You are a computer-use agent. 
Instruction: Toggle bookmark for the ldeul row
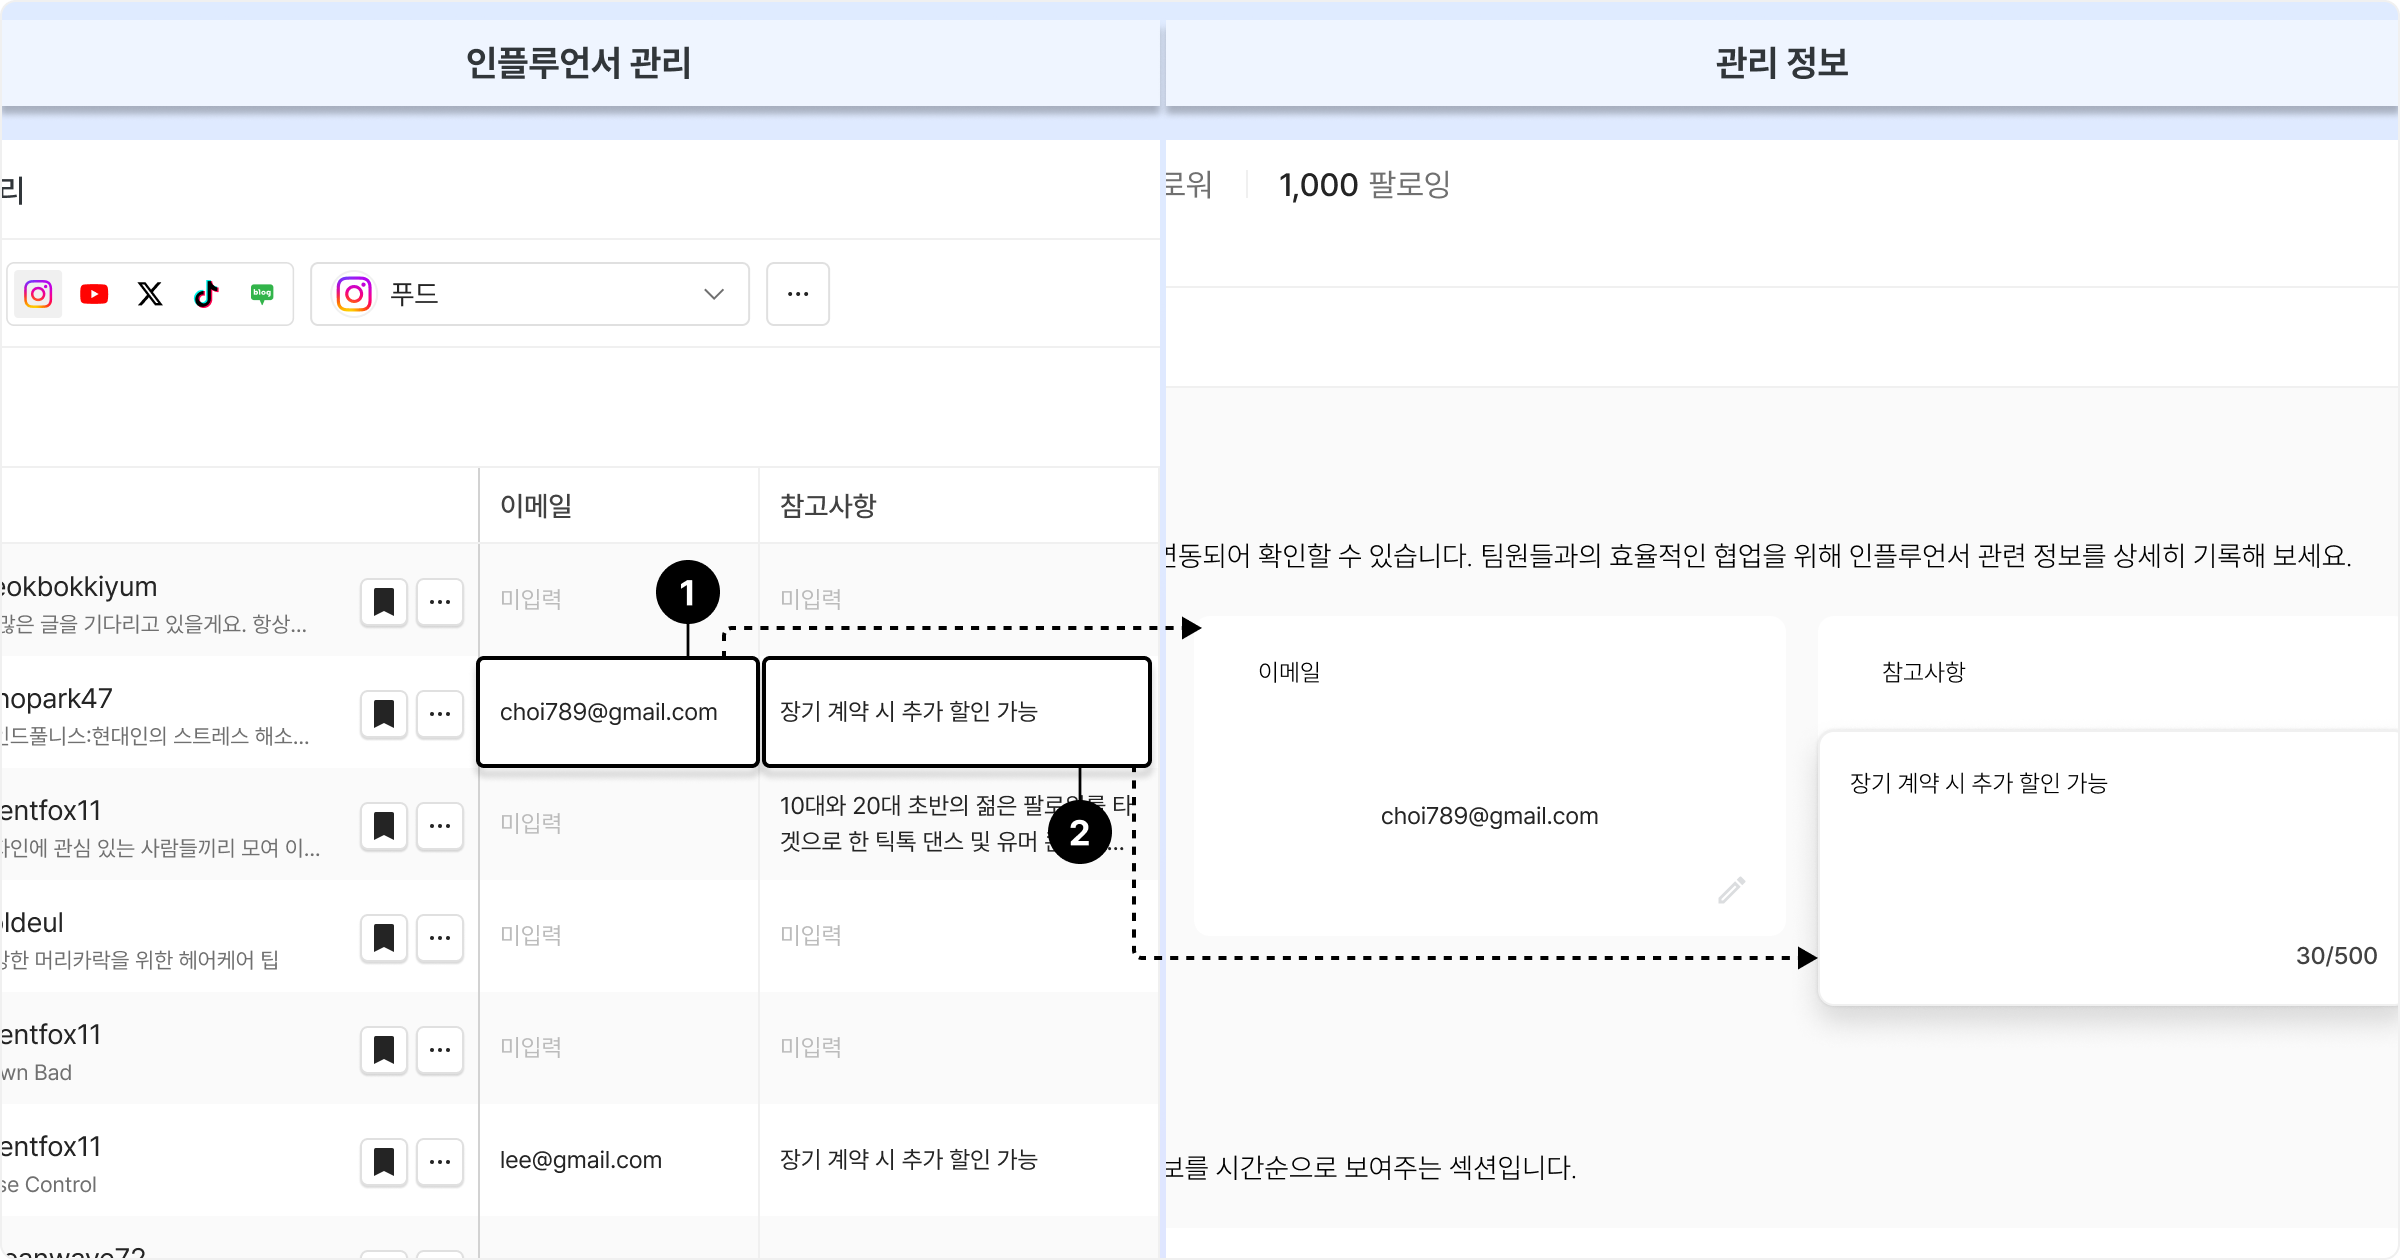click(383, 938)
